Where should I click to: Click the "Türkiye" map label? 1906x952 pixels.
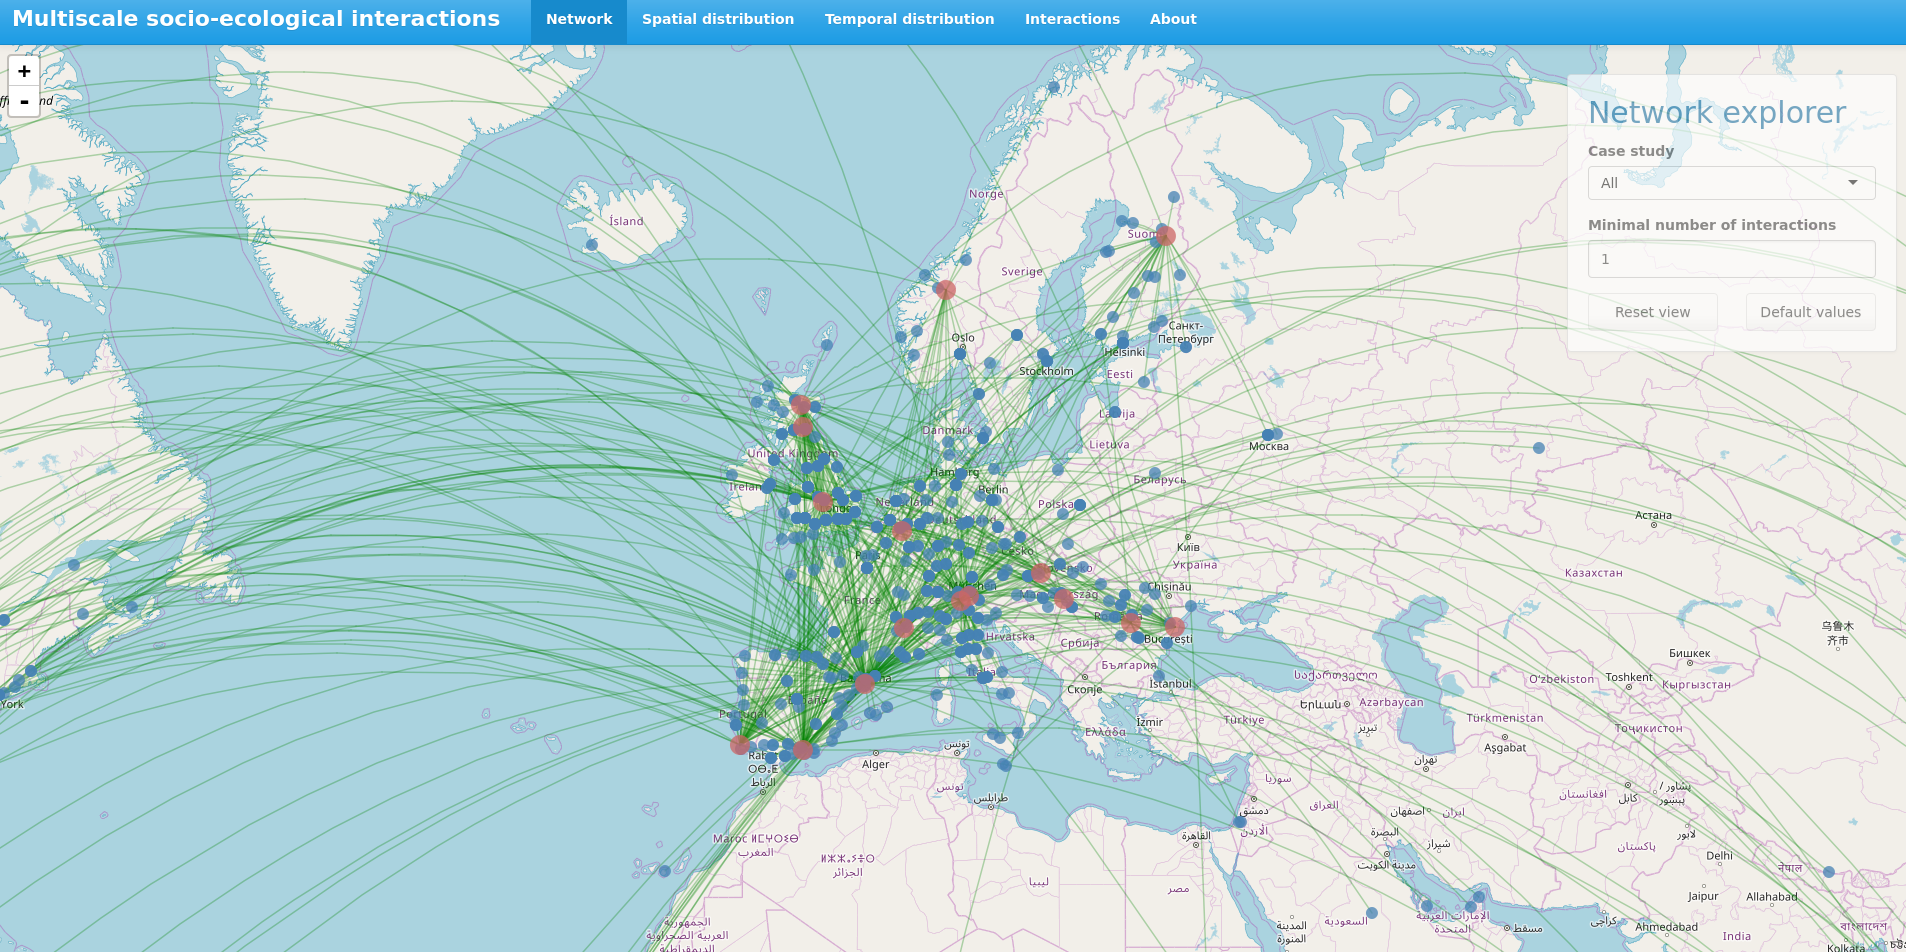[x=1244, y=720]
